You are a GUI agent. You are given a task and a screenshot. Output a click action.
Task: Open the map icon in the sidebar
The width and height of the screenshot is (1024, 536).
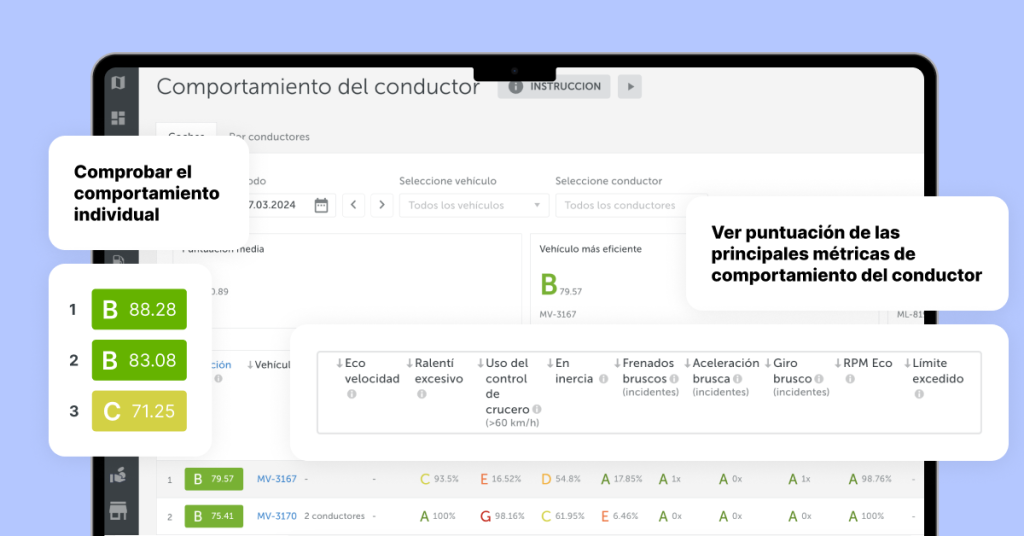click(118, 83)
